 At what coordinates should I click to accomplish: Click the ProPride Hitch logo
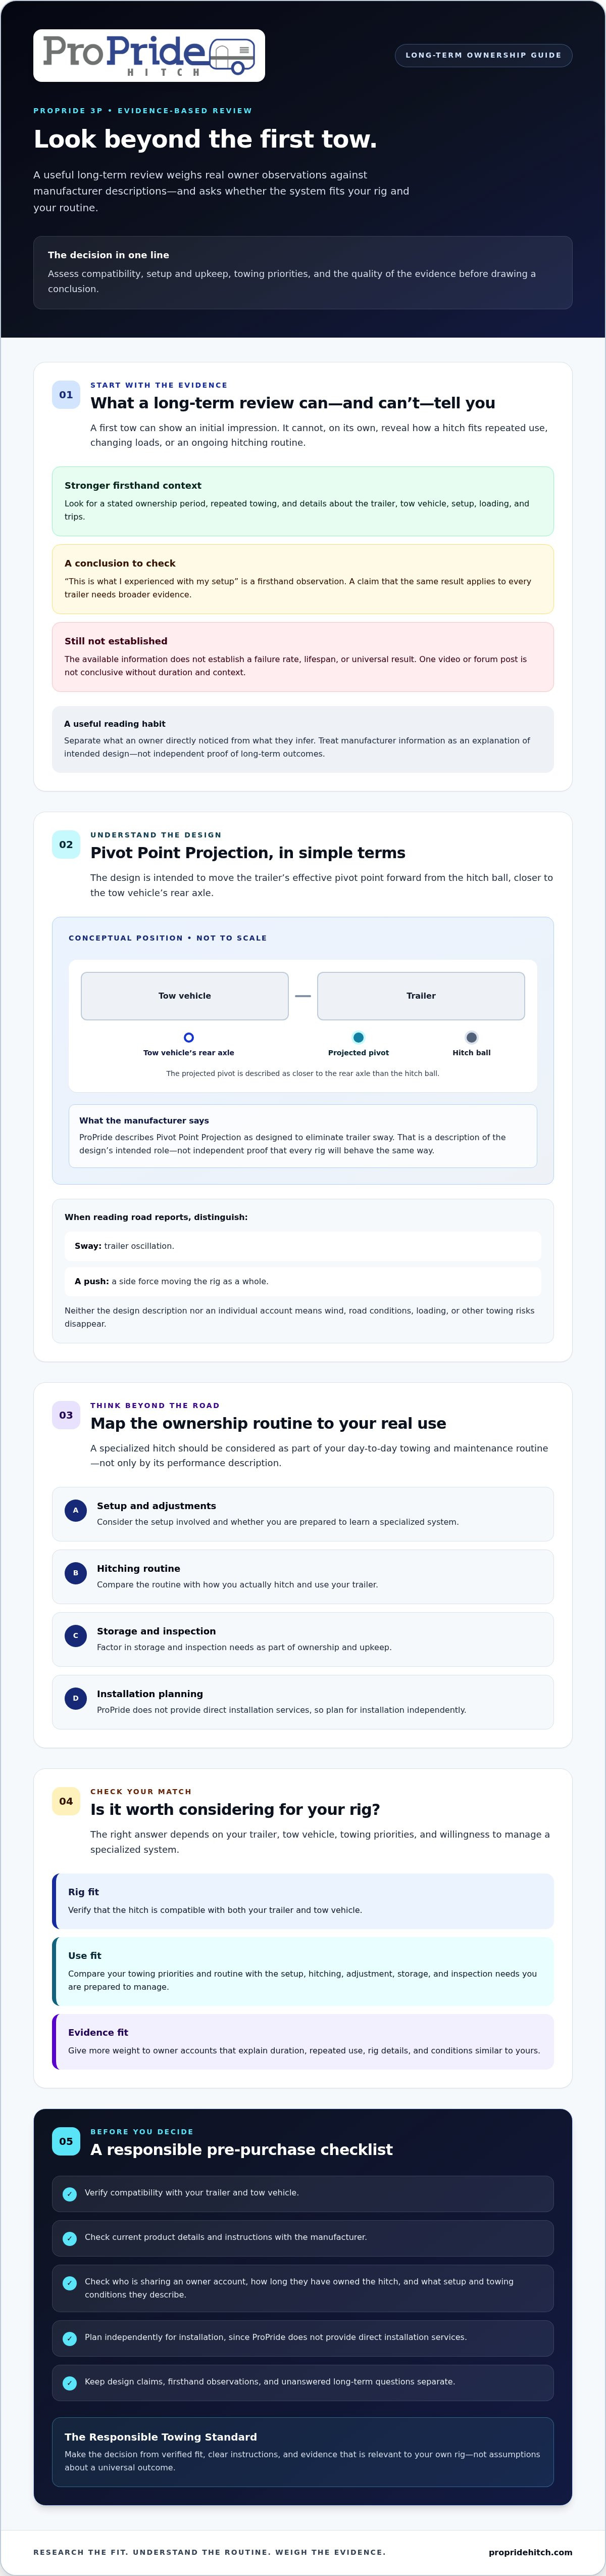click(x=149, y=55)
